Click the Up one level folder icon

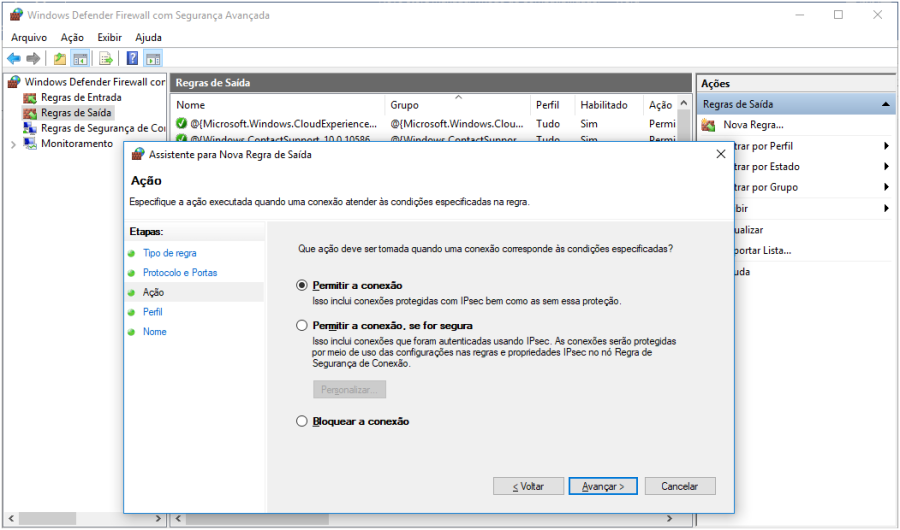(60, 59)
